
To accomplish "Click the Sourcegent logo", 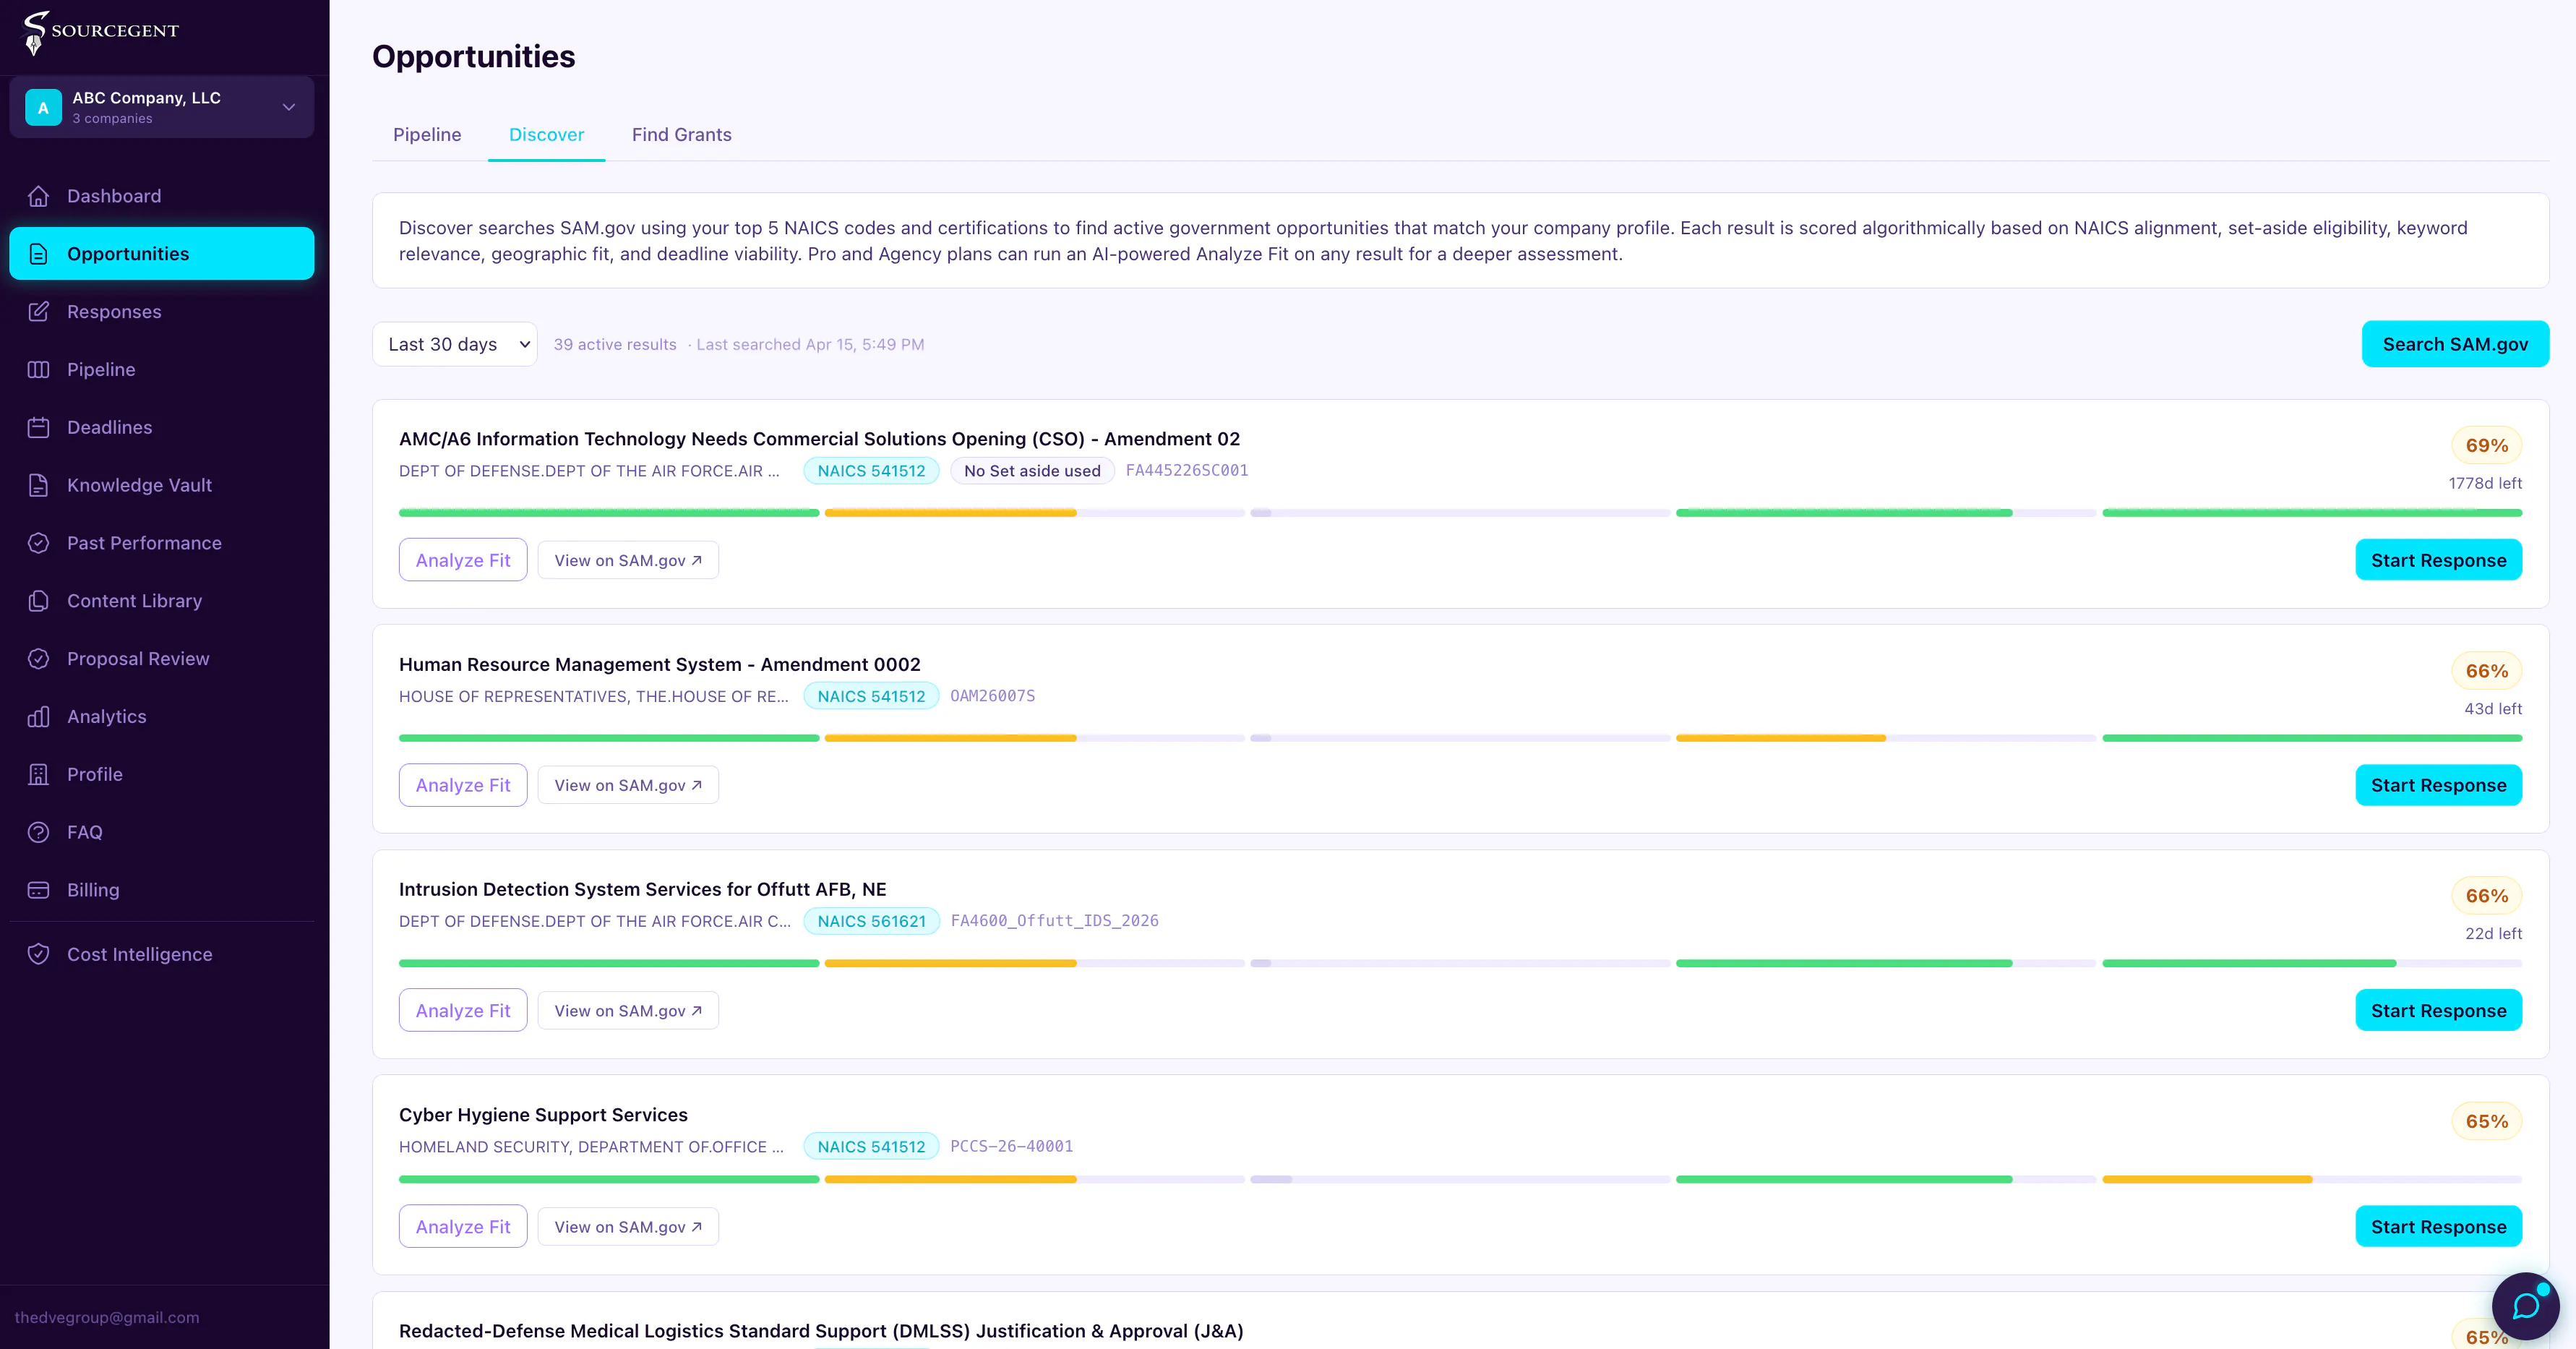I will pos(100,32).
